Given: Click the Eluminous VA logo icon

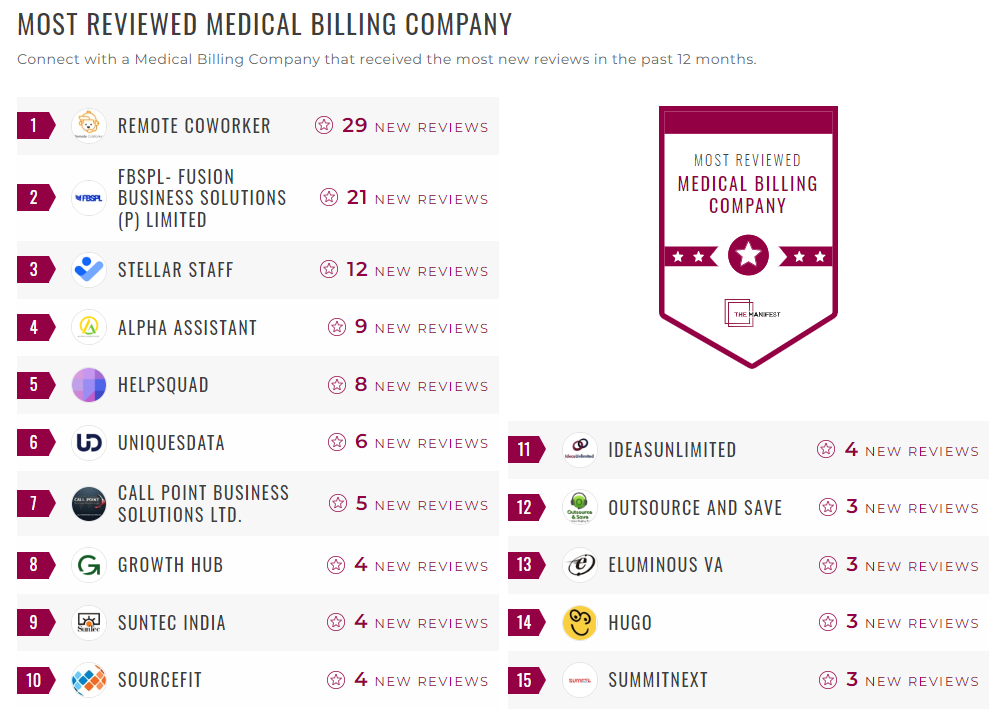Looking at the screenshot, I should point(580,565).
